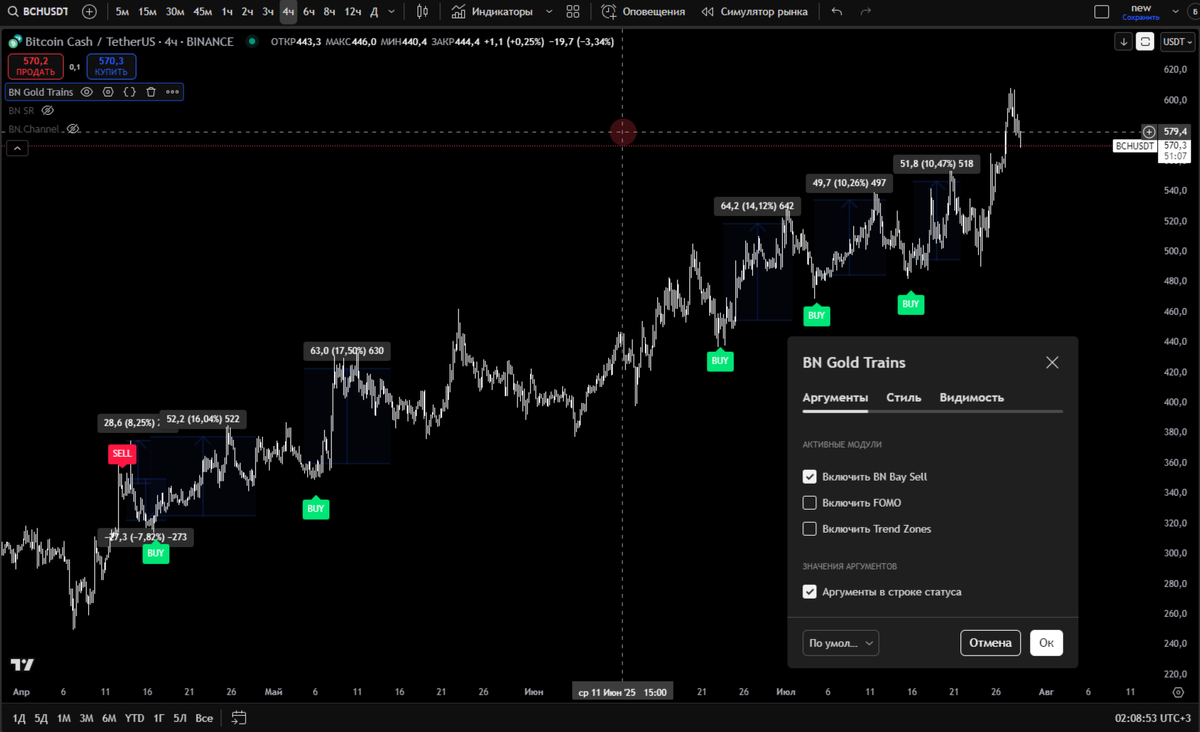This screenshot has width=1200, height=732.
Task: Set the 3М date range
Action: pos(87,718)
